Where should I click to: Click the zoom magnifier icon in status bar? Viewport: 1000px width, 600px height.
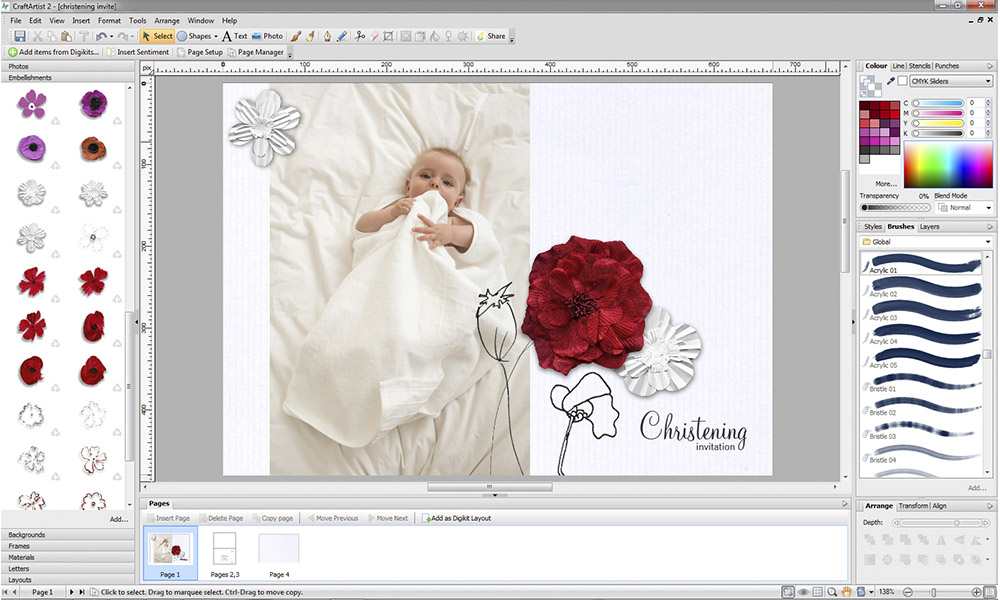(830, 593)
